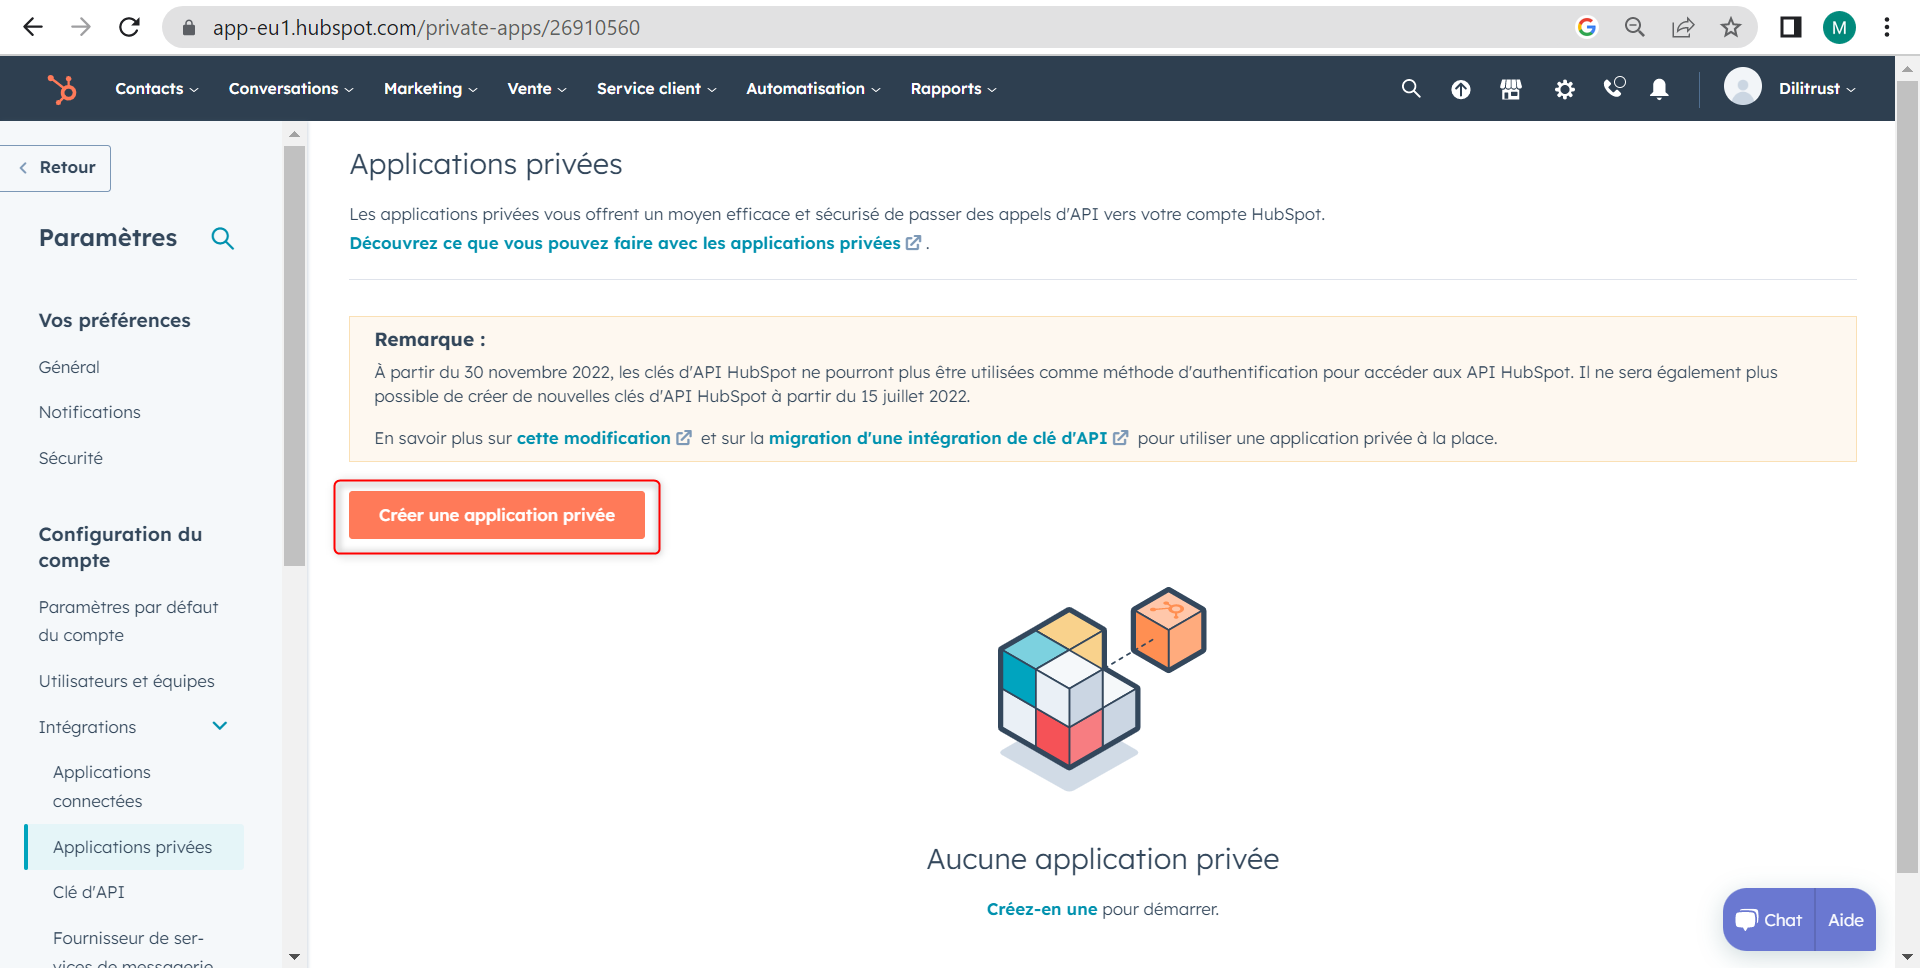The width and height of the screenshot is (1920, 968).
Task: Select Général in sidebar
Action: tap(69, 367)
